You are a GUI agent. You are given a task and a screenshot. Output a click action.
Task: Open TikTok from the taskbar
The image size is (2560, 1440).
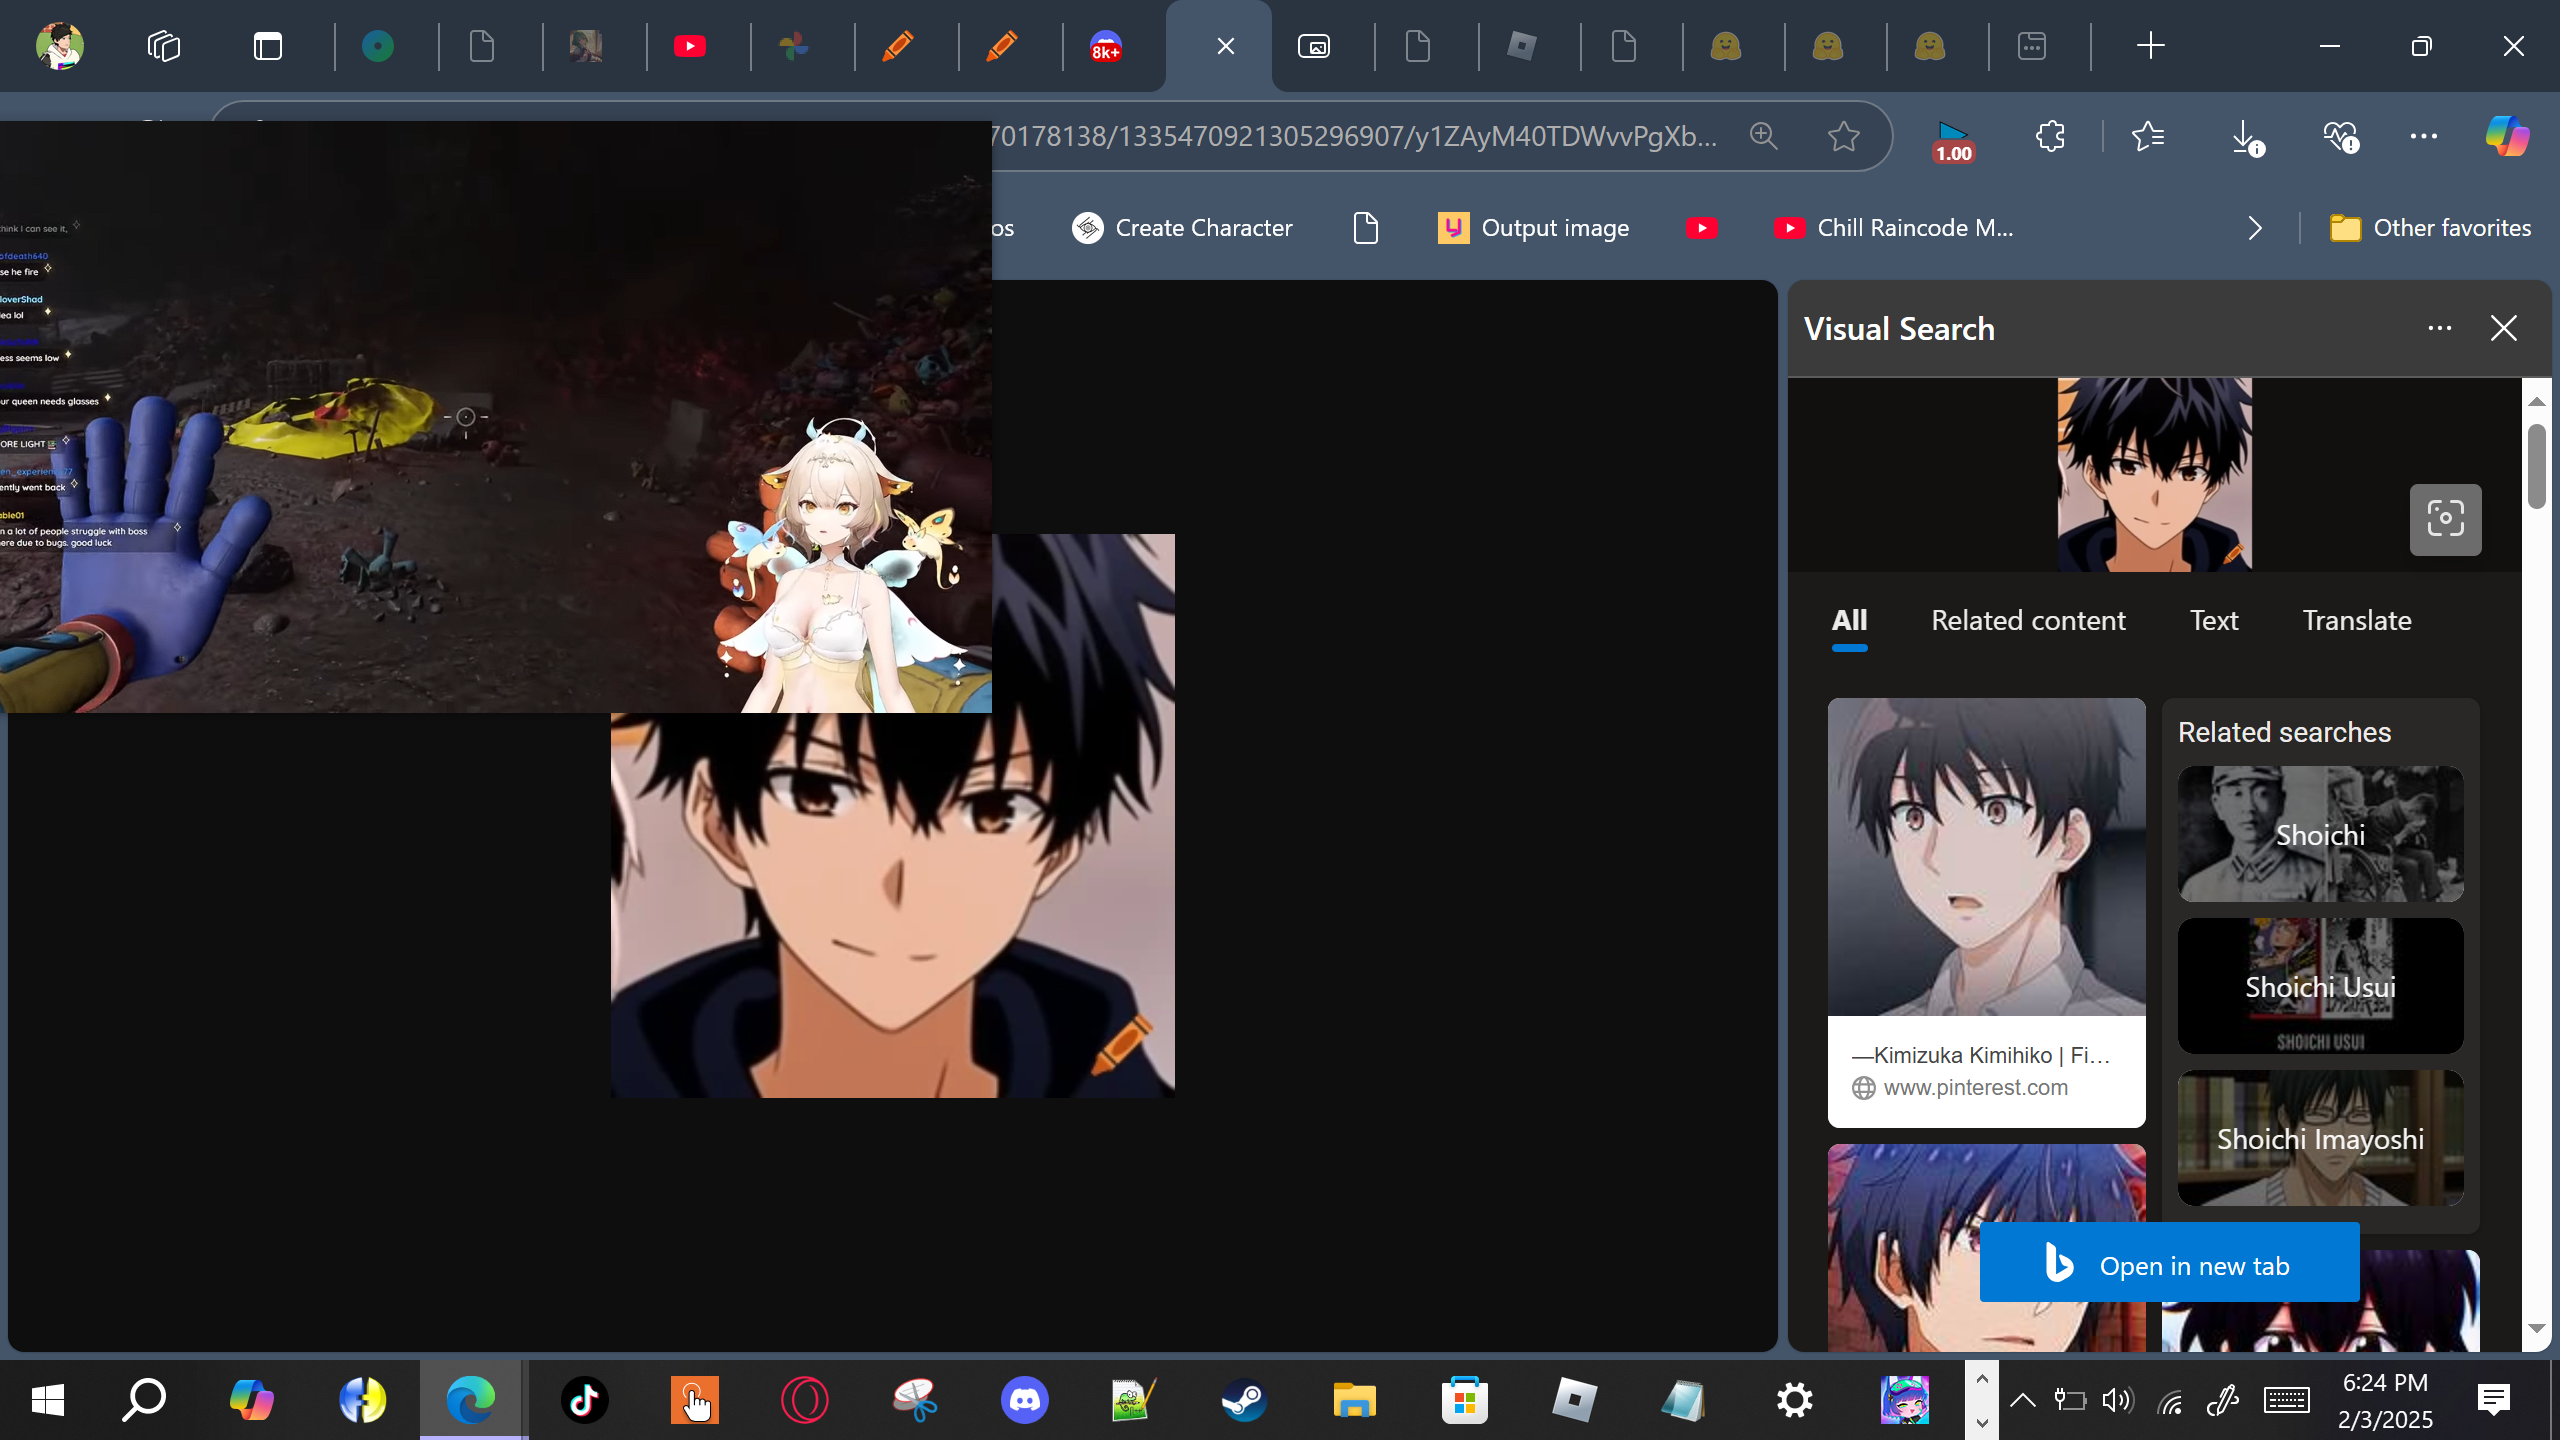pyautogui.click(x=584, y=1400)
